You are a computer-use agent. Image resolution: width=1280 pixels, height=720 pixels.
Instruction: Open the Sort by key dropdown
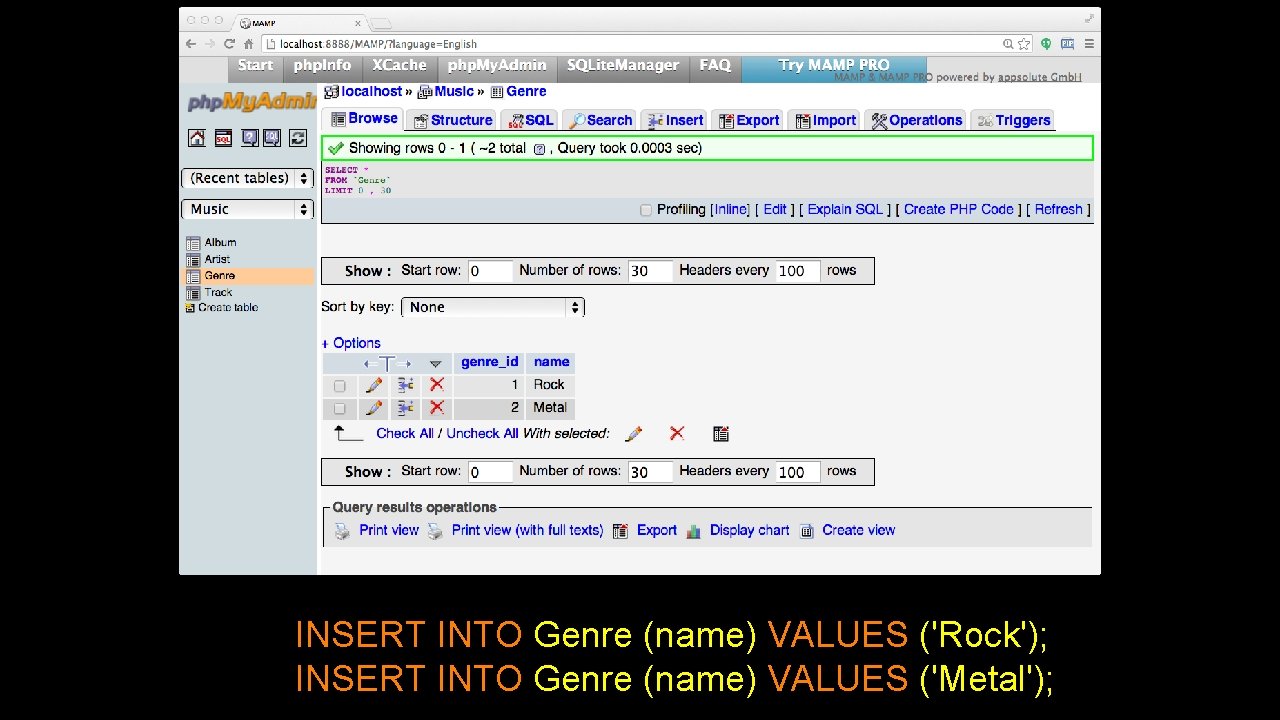click(493, 307)
